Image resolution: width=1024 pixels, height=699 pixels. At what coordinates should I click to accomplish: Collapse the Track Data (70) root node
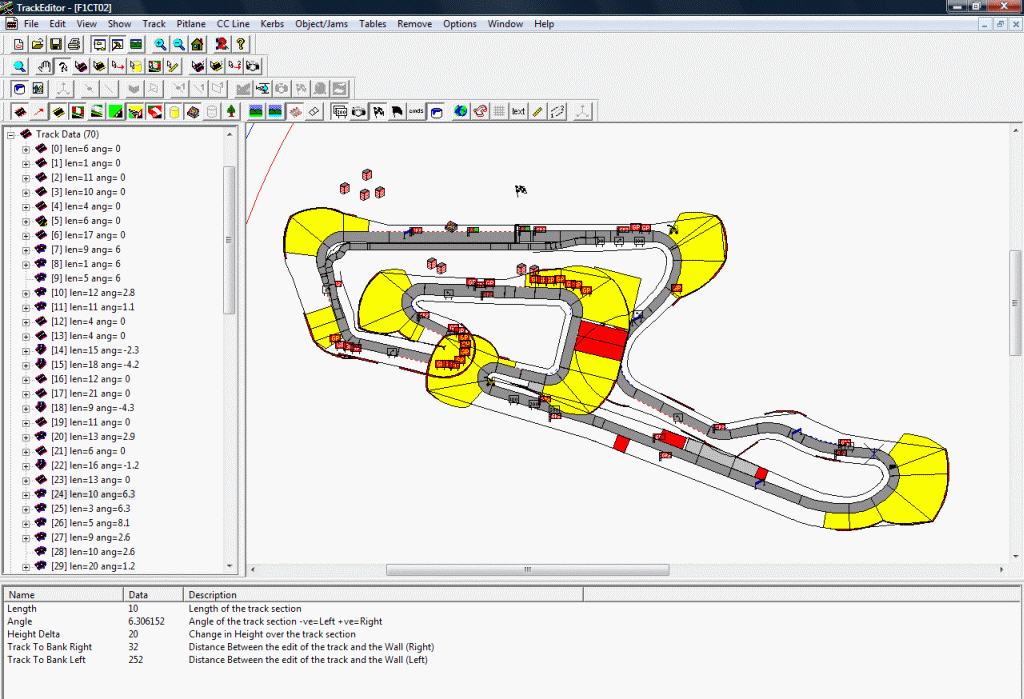click(11, 134)
